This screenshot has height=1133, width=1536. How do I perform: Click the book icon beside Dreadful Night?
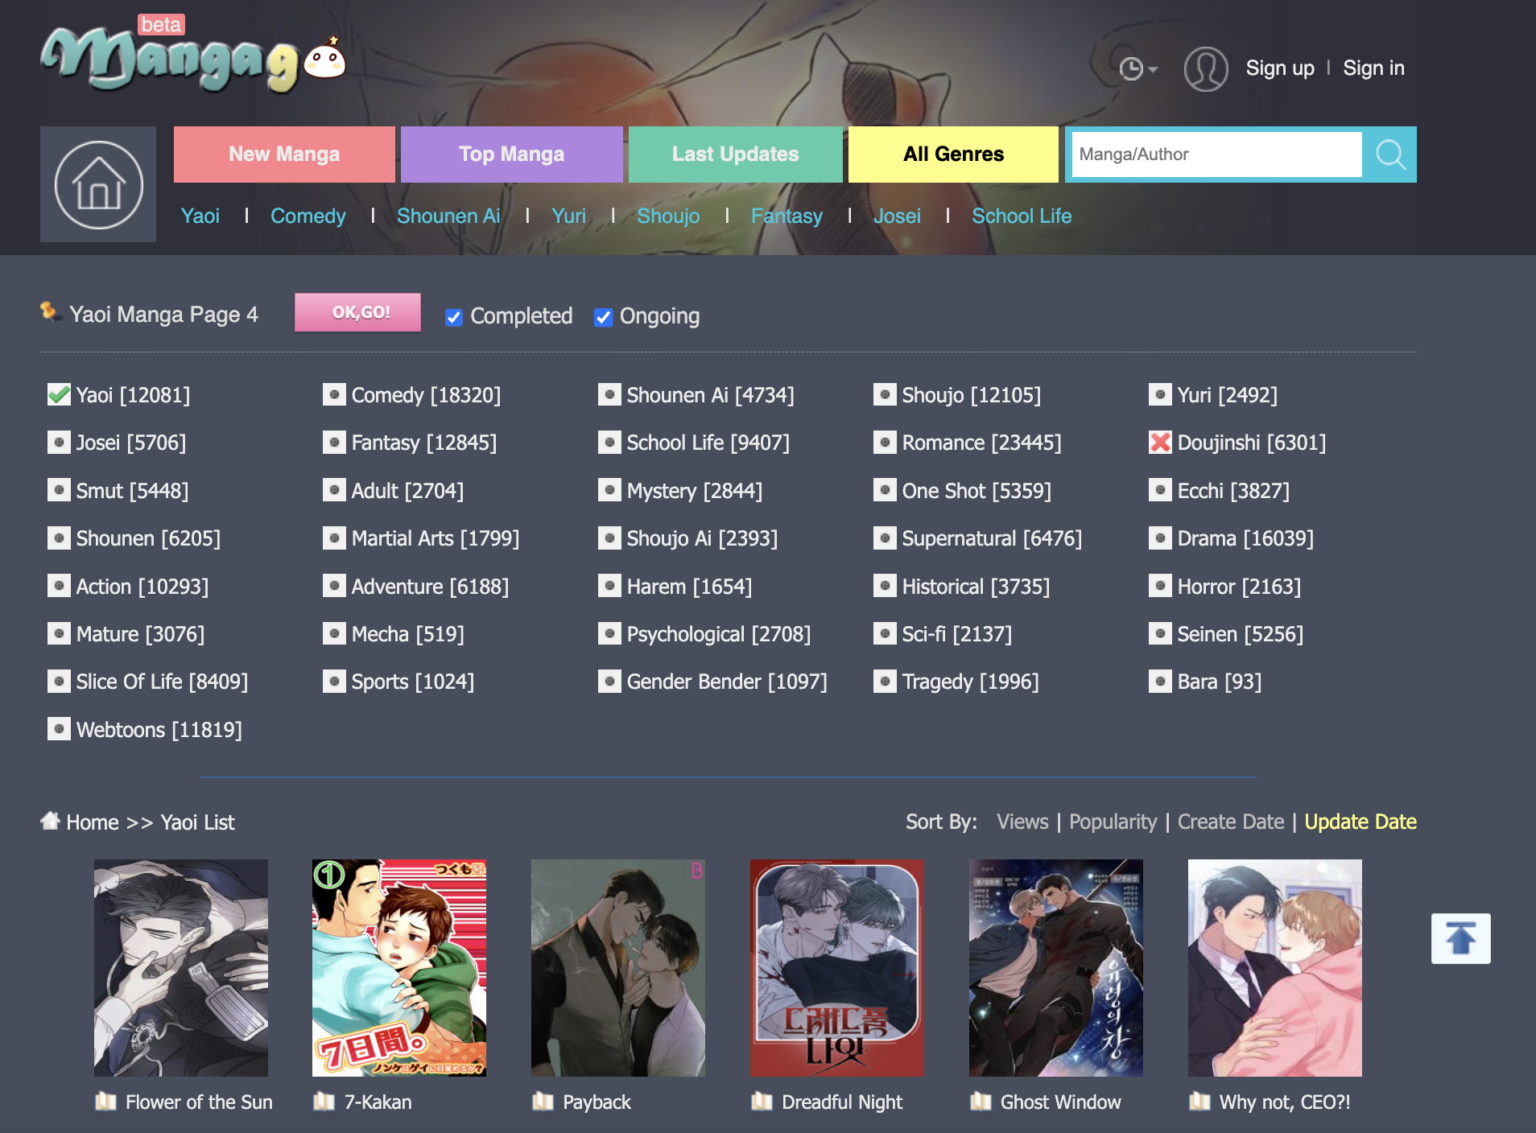[760, 1101]
